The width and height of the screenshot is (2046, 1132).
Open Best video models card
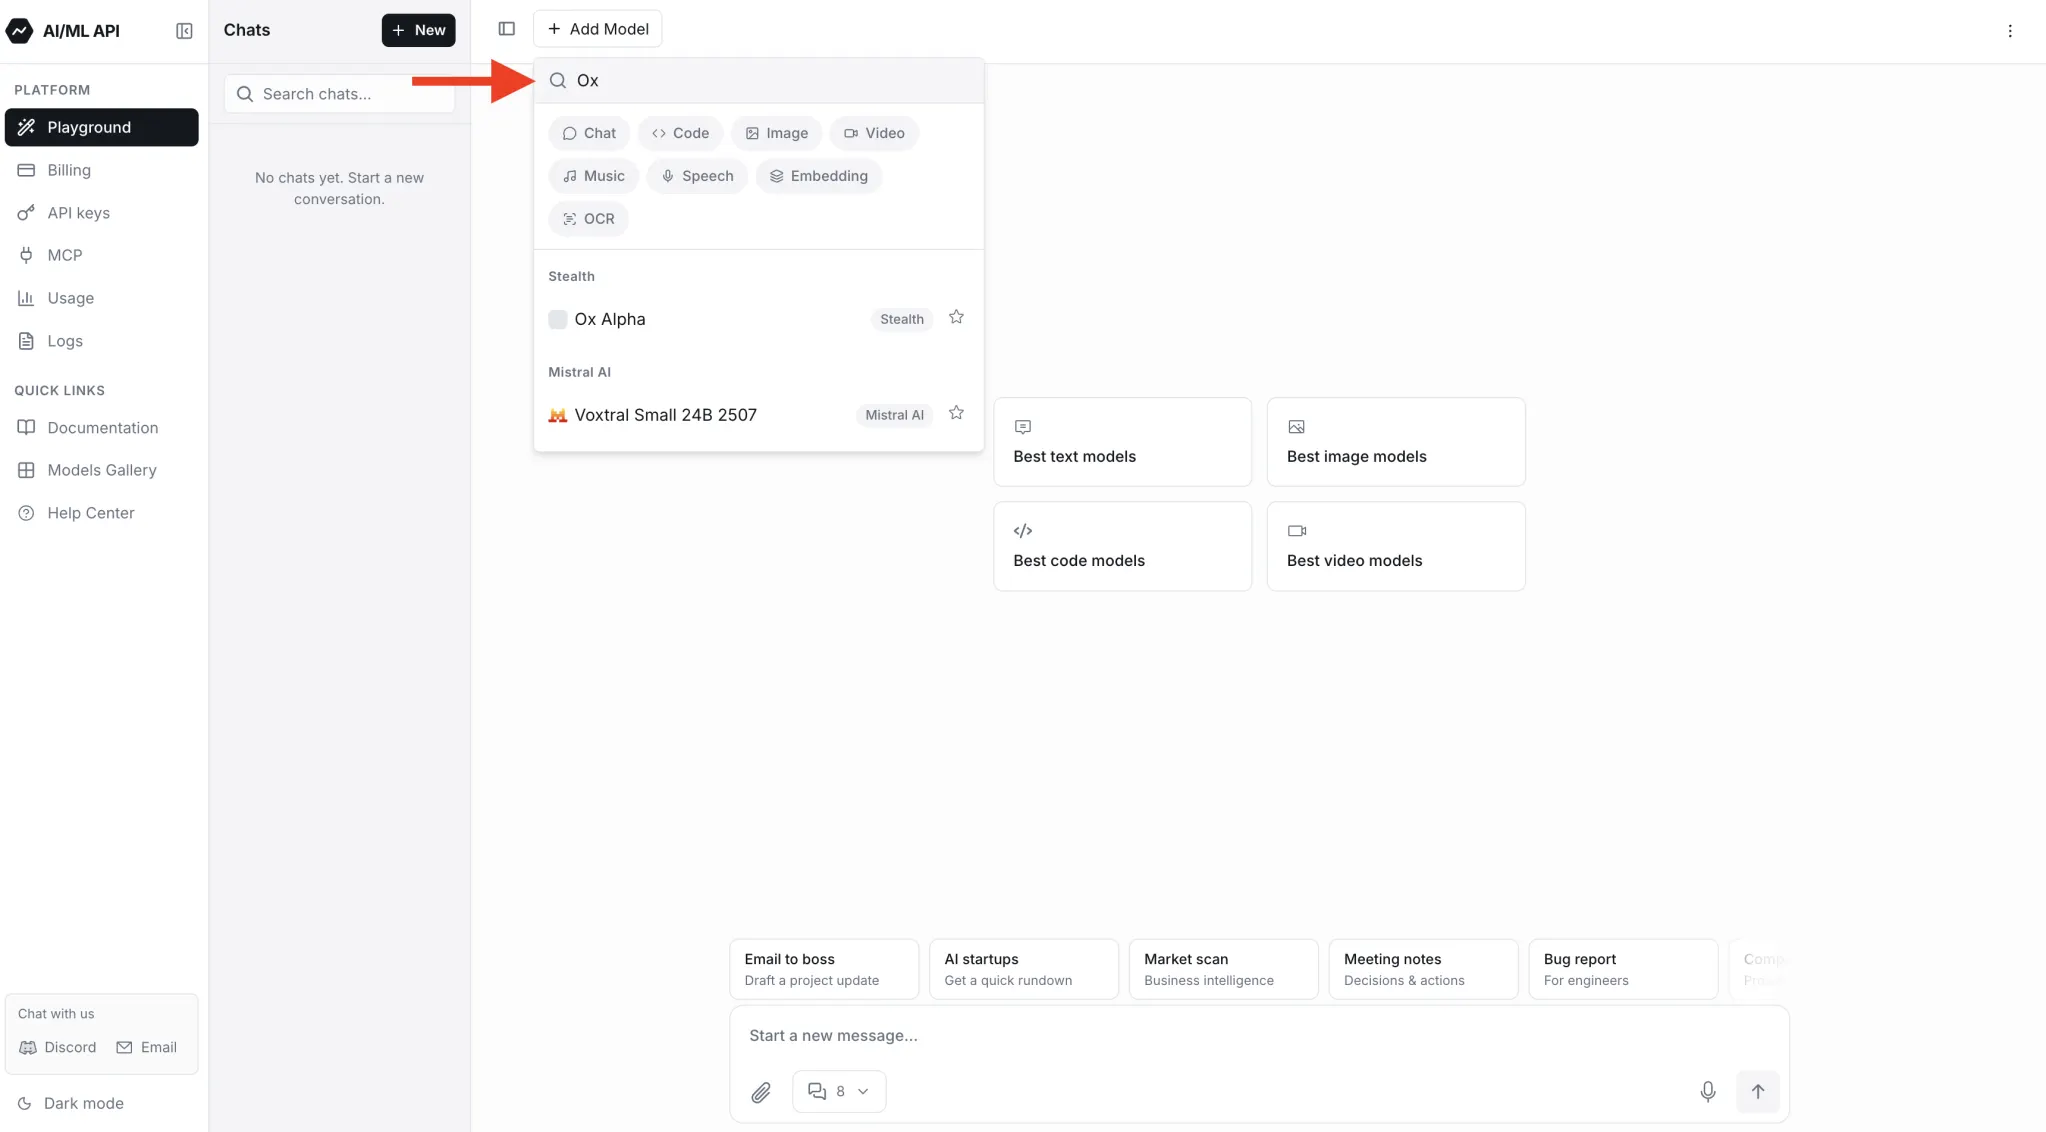pyautogui.click(x=1396, y=546)
